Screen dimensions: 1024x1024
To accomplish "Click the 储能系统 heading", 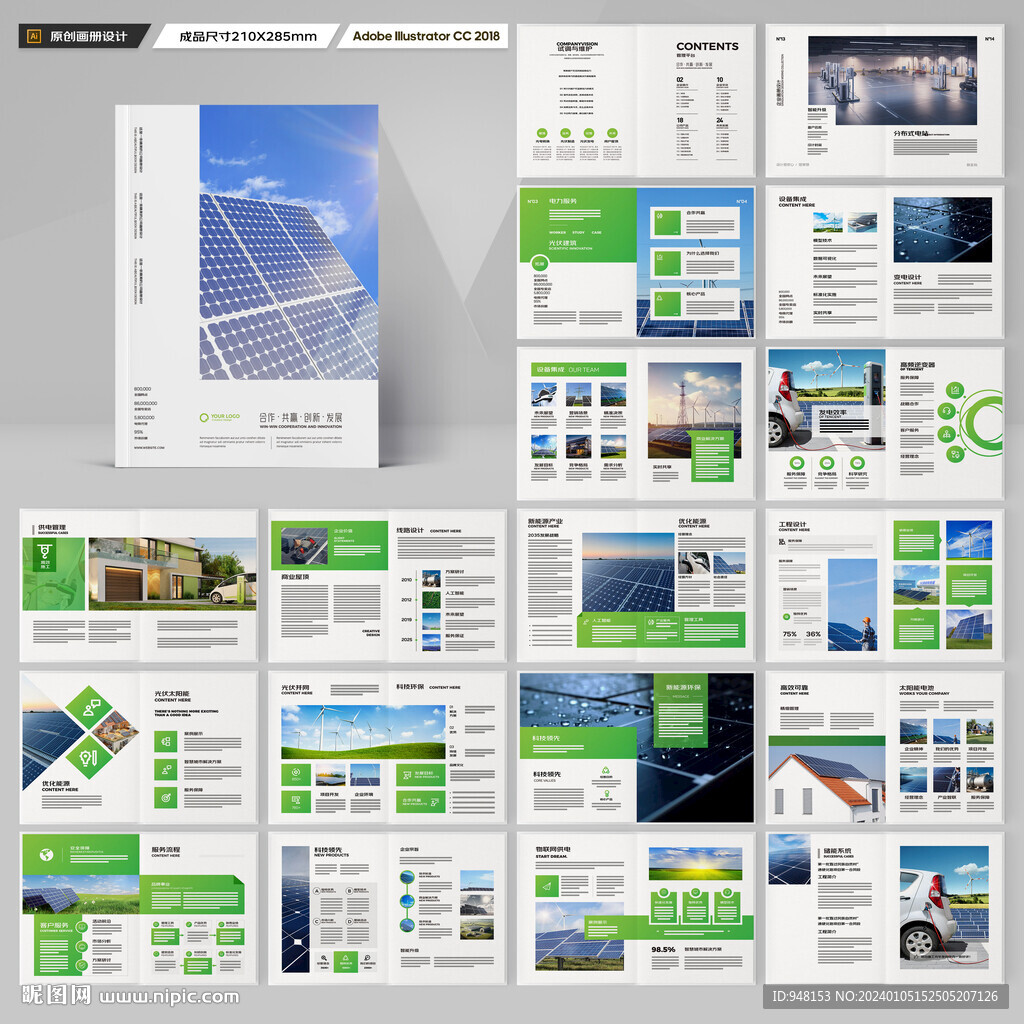I will click(x=837, y=851).
